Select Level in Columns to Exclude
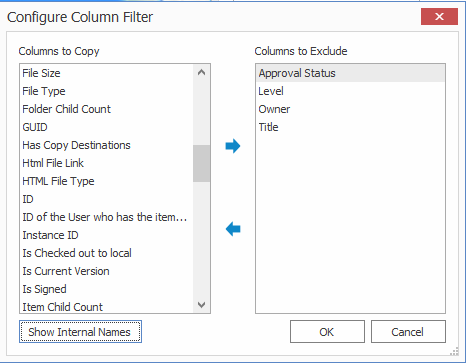This screenshot has width=466, height=363. point(350,91)
